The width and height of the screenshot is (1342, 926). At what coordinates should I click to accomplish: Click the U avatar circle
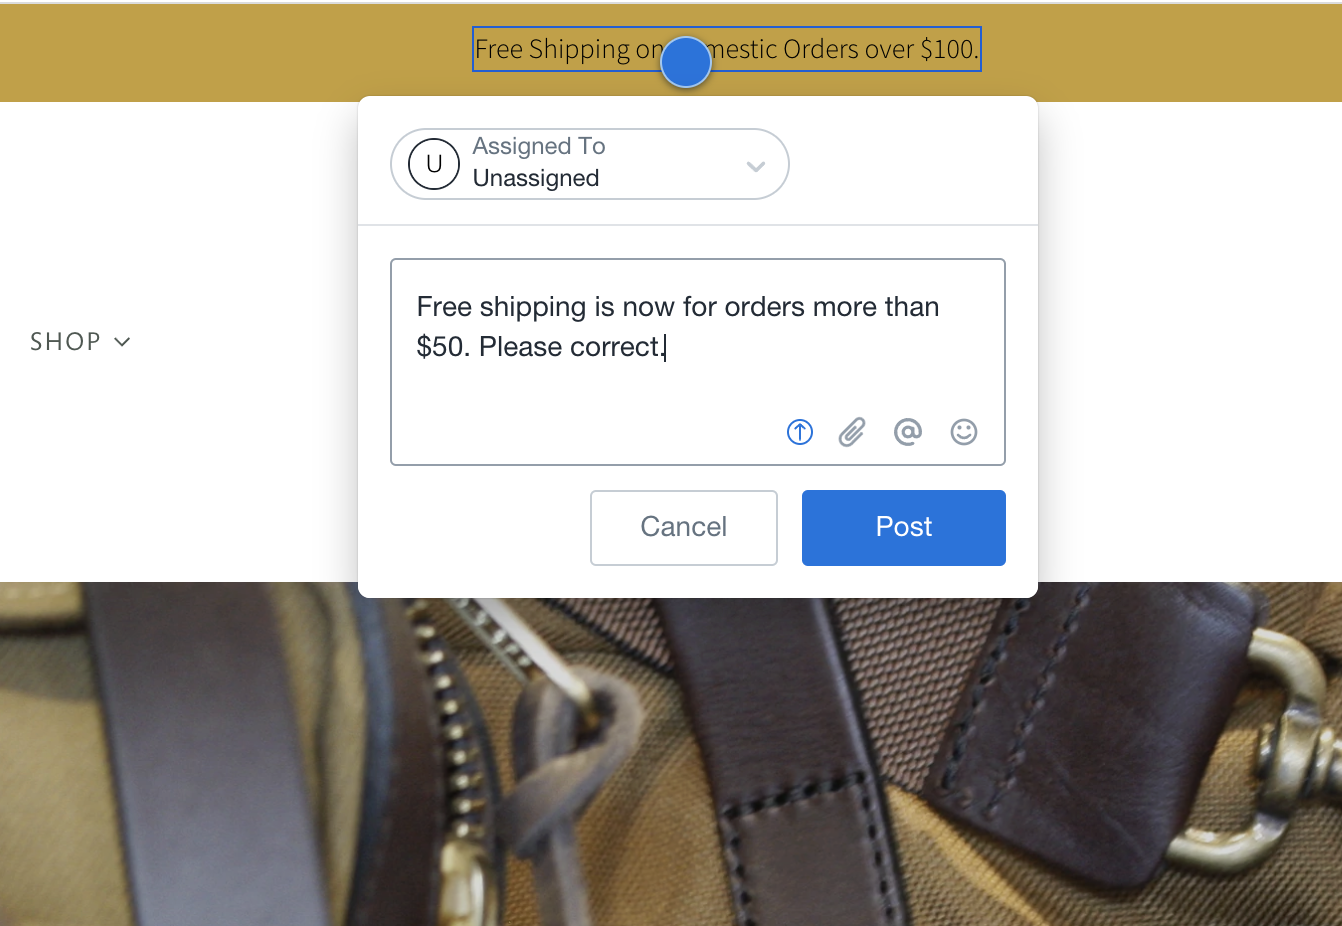[x=434, y=164]
